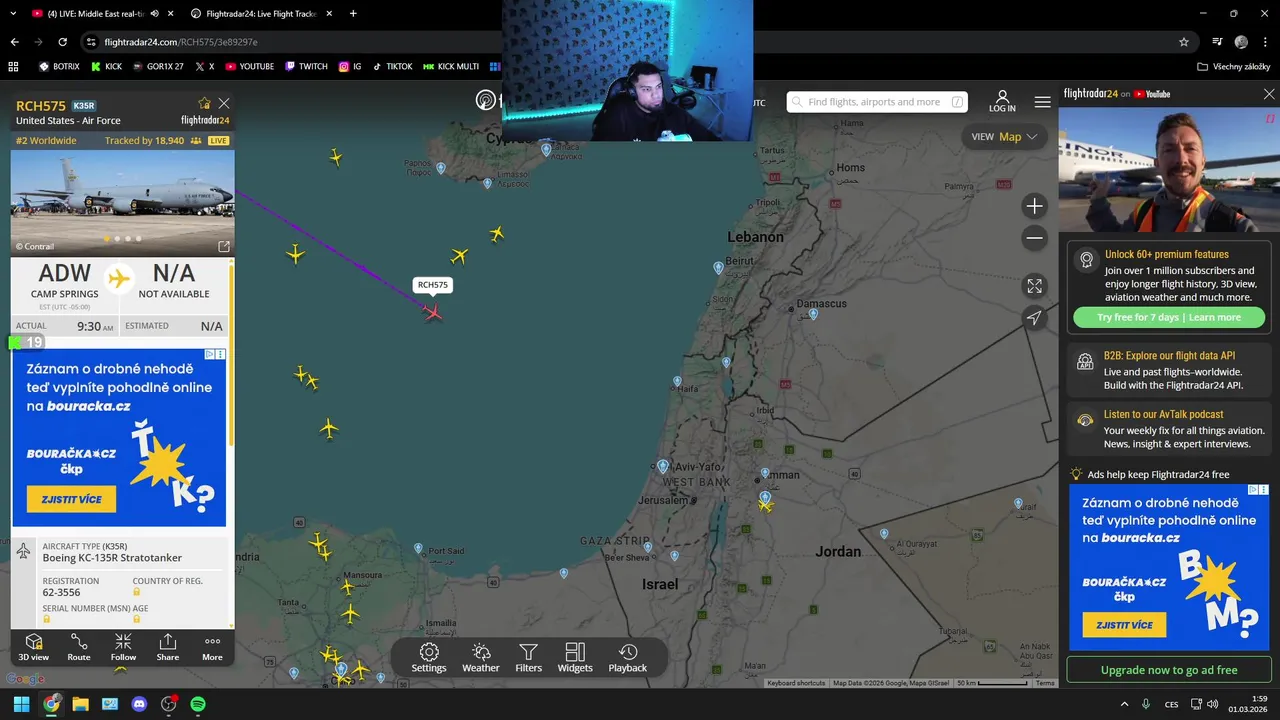
Task: Click the flight search field
Action: coord(877,102)
